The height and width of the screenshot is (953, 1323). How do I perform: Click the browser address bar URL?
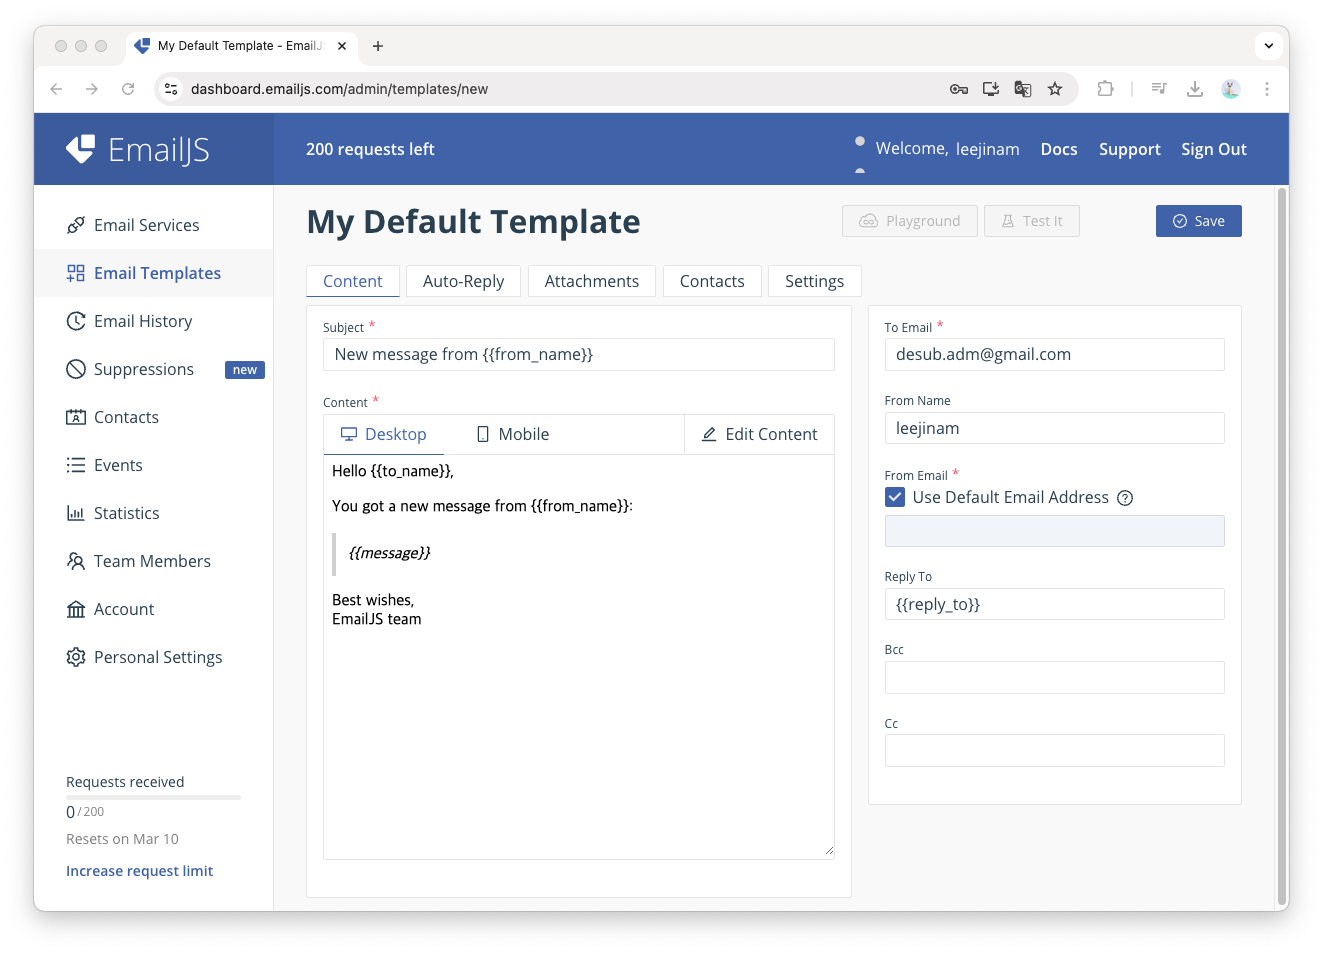pyautogui.click(x=339, y=89)
